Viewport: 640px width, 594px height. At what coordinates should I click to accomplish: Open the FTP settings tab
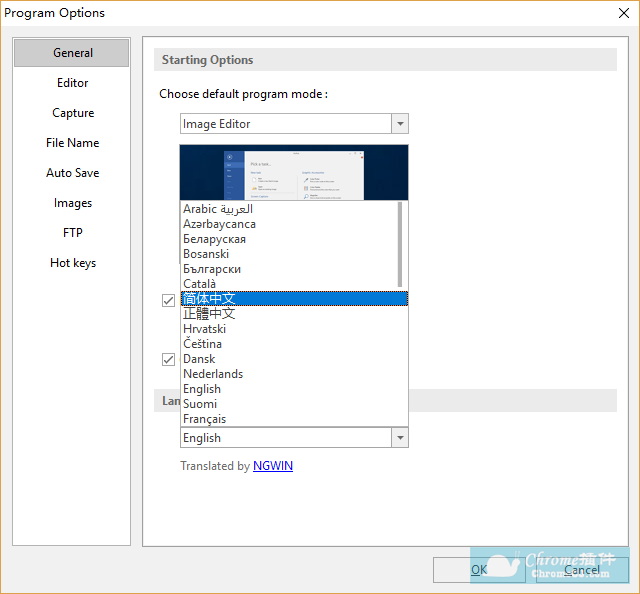click(72, 233)
